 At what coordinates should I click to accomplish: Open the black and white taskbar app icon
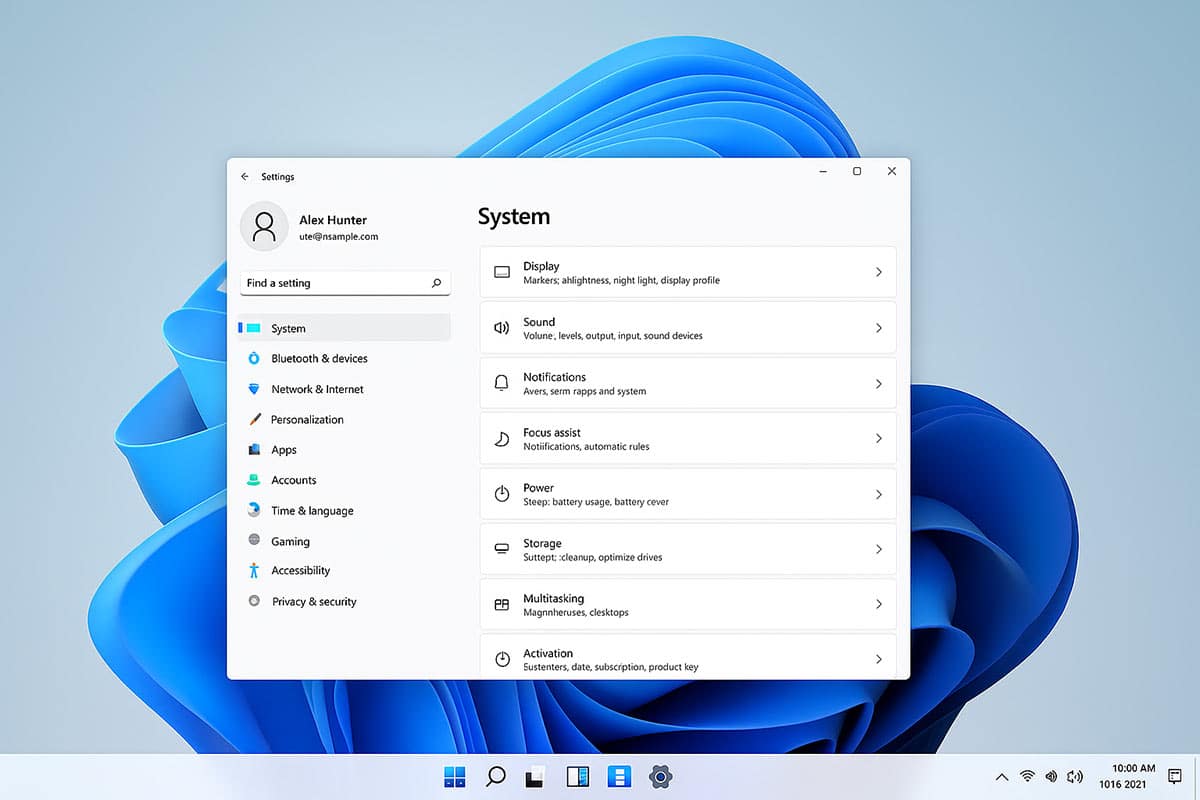tap(534, 777)
